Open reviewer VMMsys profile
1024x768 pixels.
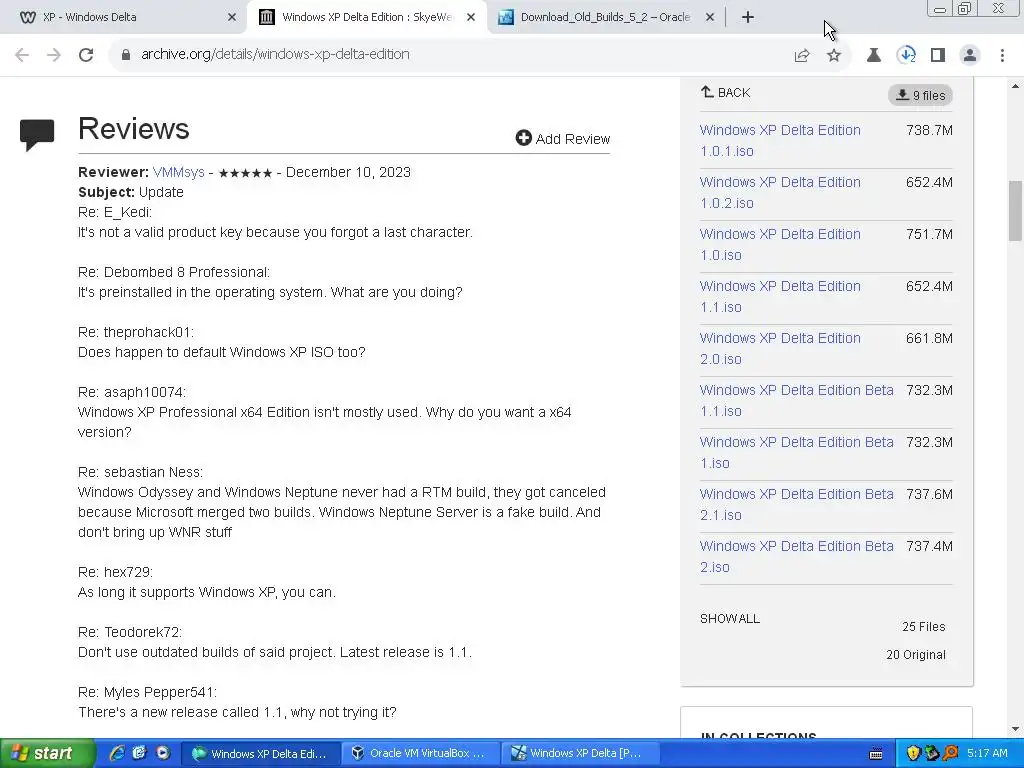tap(178, 172)
